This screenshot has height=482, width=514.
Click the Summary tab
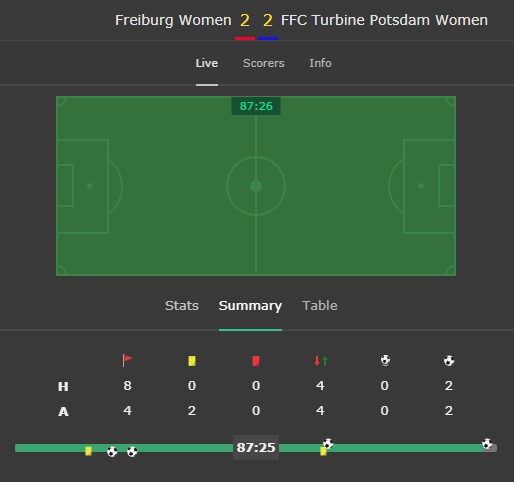pyautogui.click(x=250, y=306)
